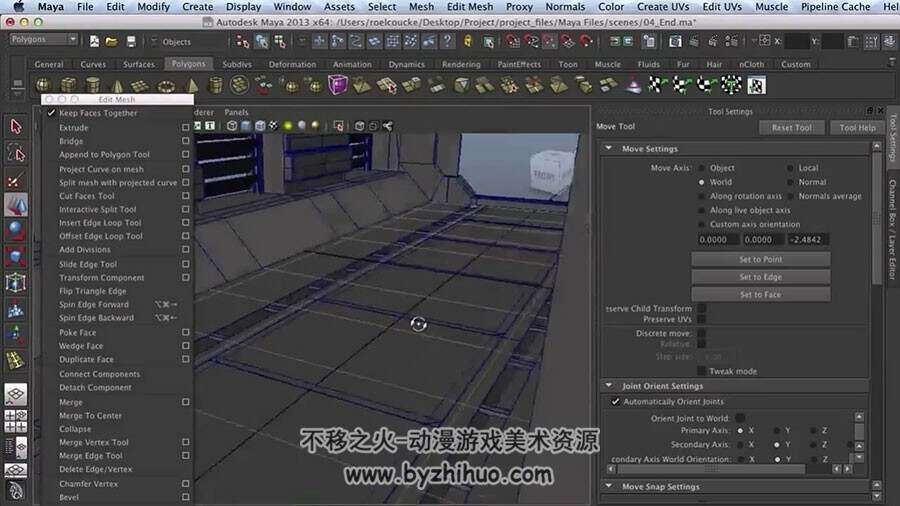Click the custom axis Z value field
The image size is (900, 506).
808,240
